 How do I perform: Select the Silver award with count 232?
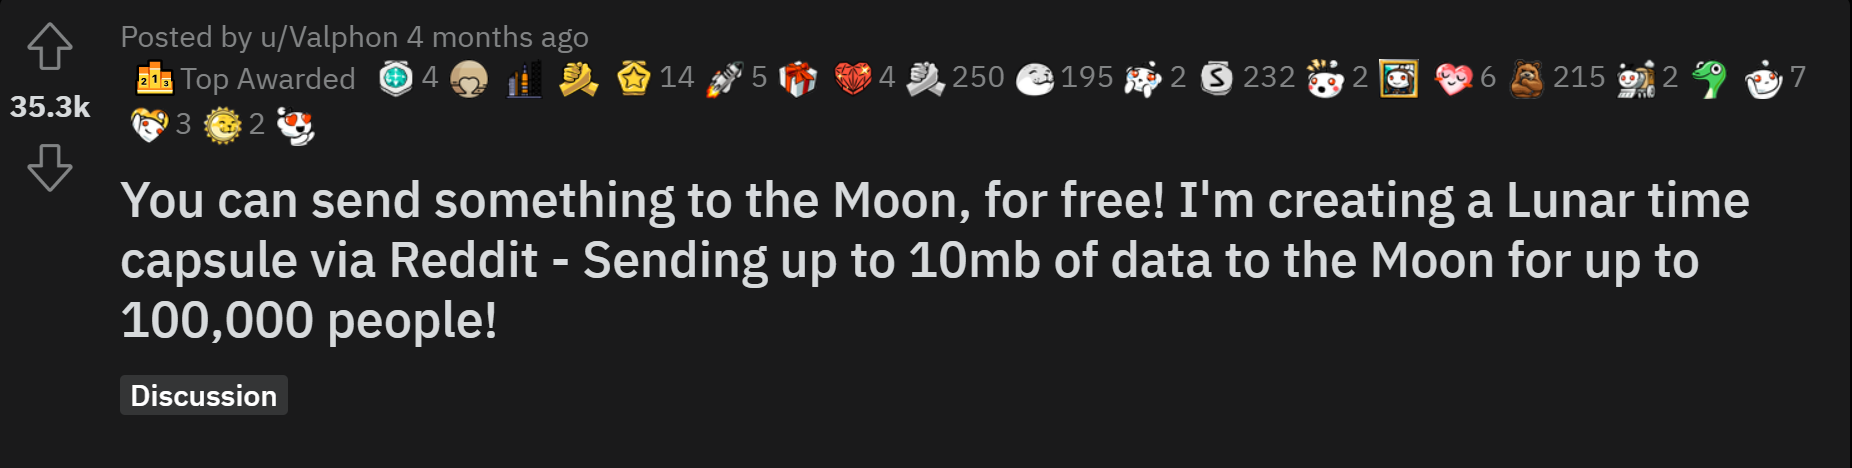(x=1216, y=78)
